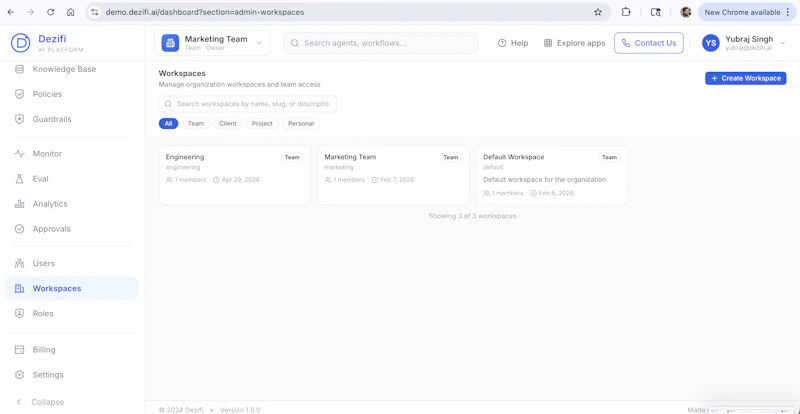Open the Engineering workspace card
This screenshot has height=414, width=800.
tap(235, 175)
